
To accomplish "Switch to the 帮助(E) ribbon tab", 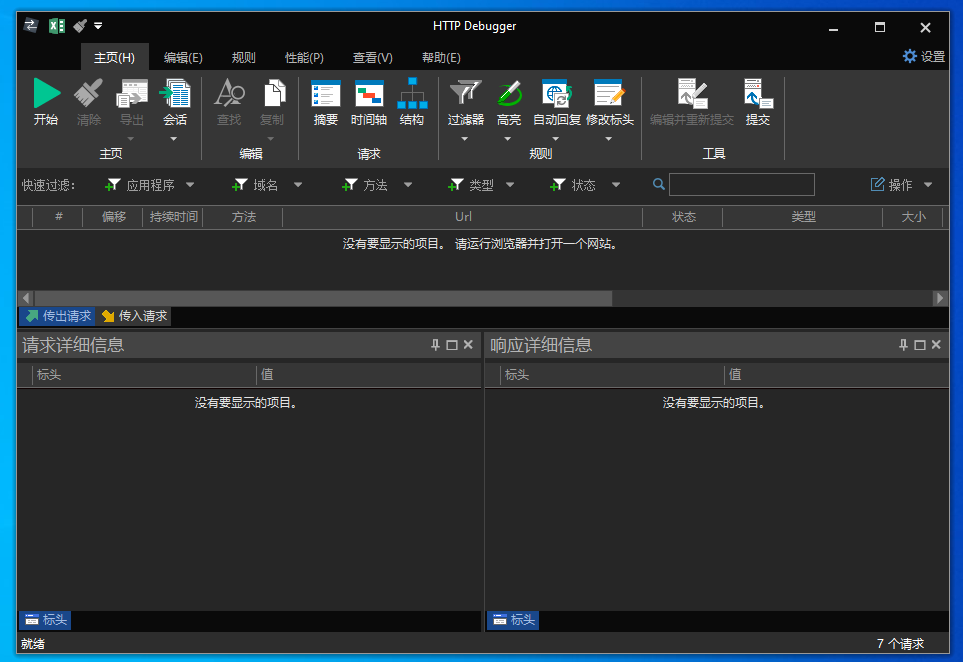I will click(441, 57).
